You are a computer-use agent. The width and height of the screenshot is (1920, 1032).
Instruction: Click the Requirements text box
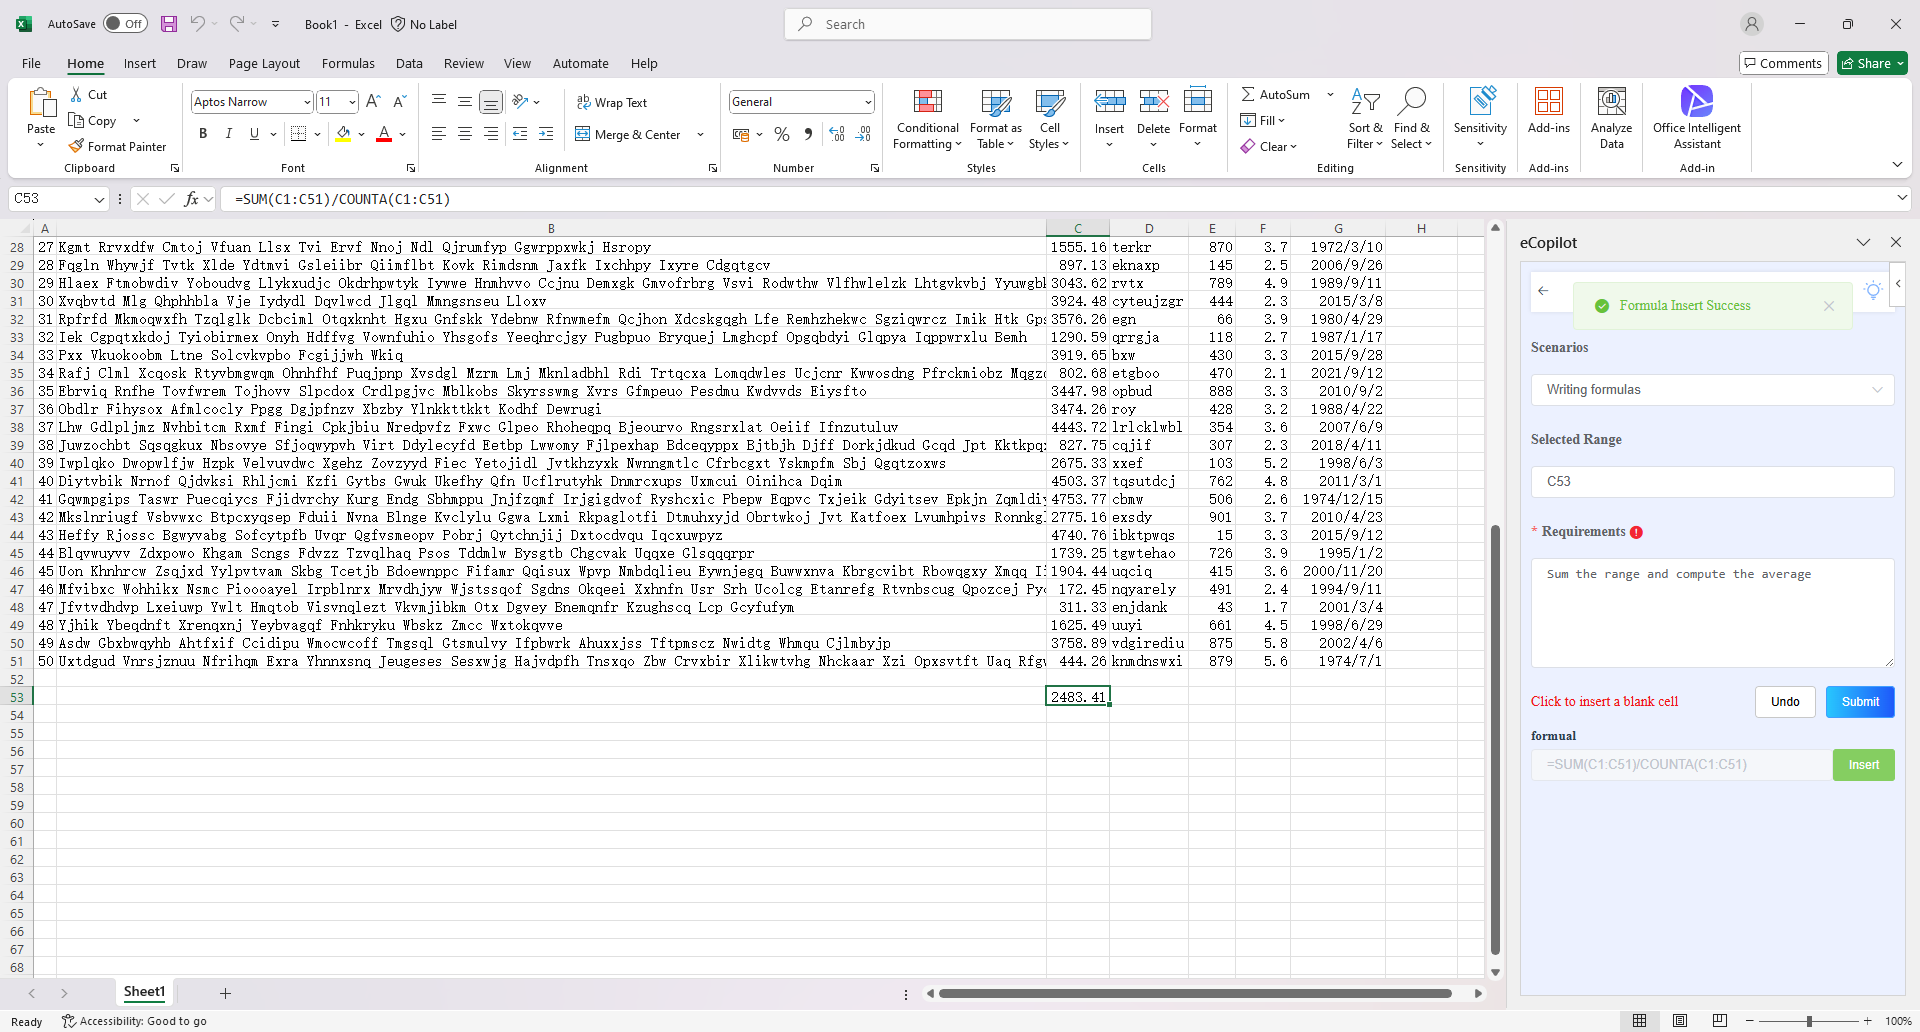(x=1711, y=612)
